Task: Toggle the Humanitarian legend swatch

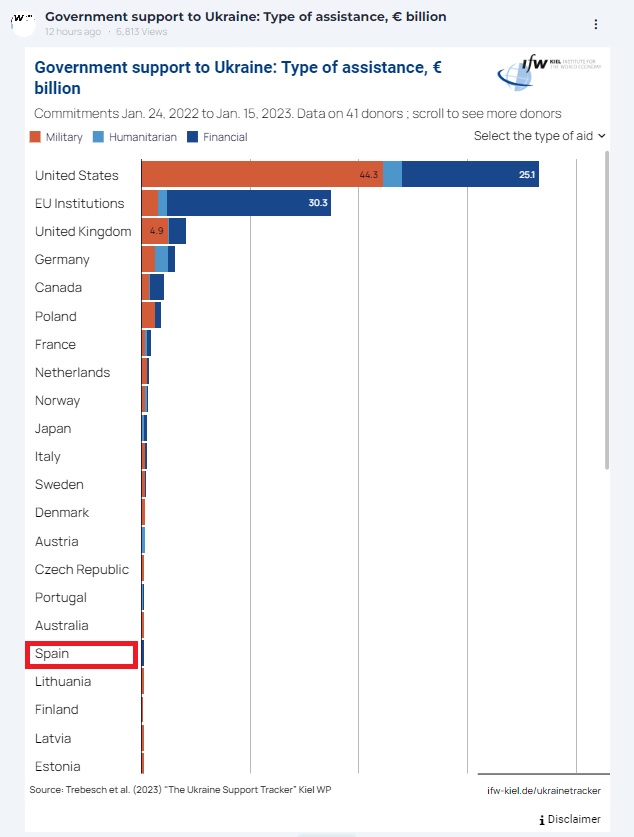Action: click(98, 137)
